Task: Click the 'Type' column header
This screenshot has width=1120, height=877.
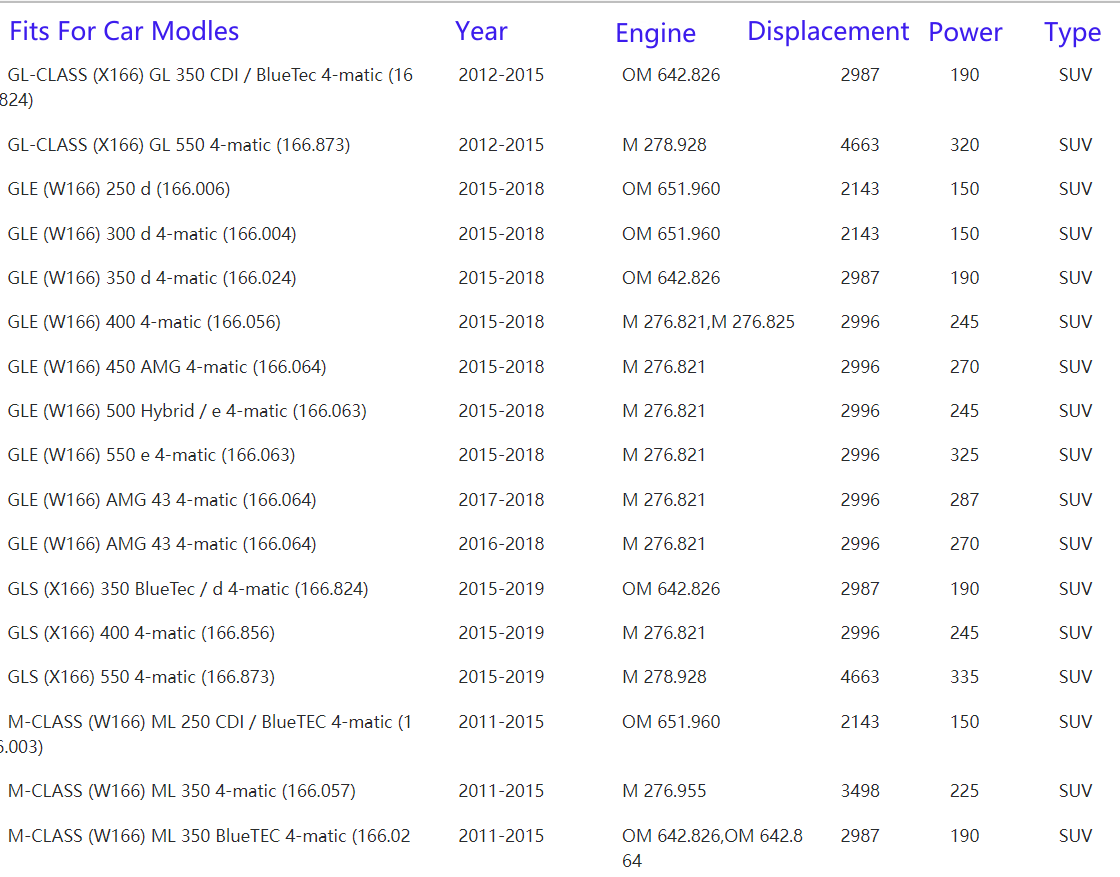Action: 1072,34
